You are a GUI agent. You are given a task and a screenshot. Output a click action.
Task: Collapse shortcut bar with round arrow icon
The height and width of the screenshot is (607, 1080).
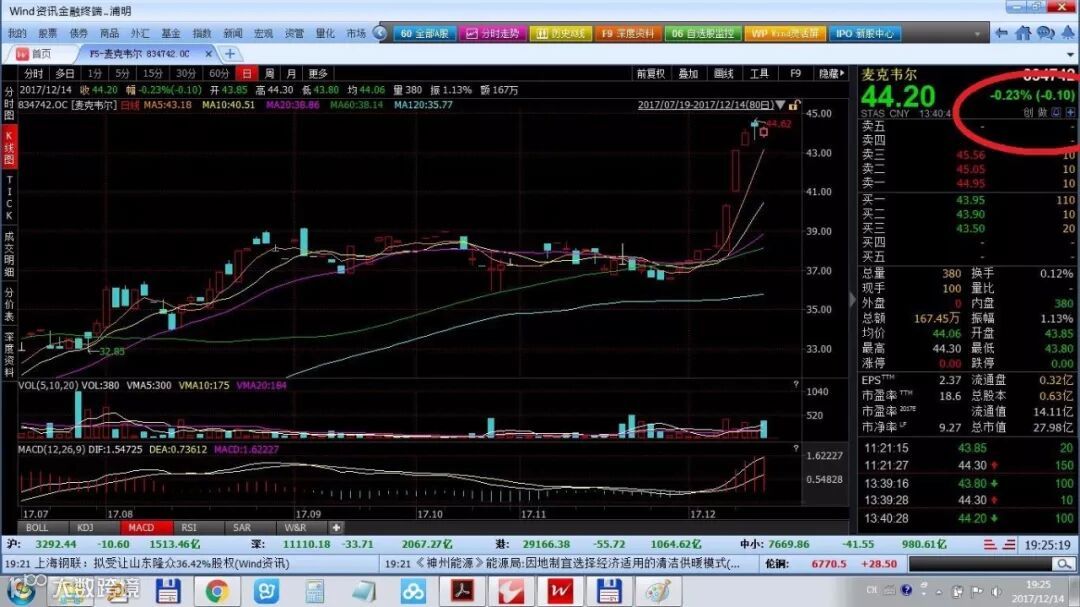[380, 33]
